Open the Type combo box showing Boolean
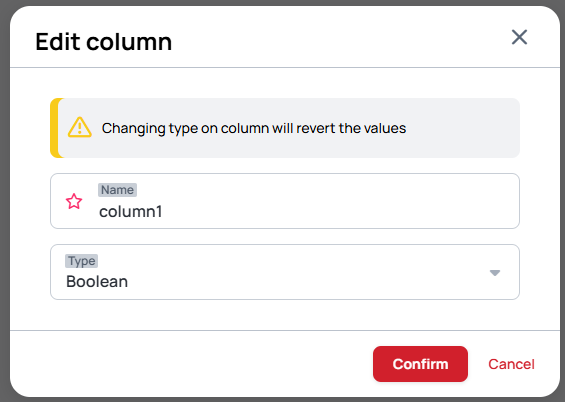The height and width of the screenshot is (402, 565). (285, 272)
